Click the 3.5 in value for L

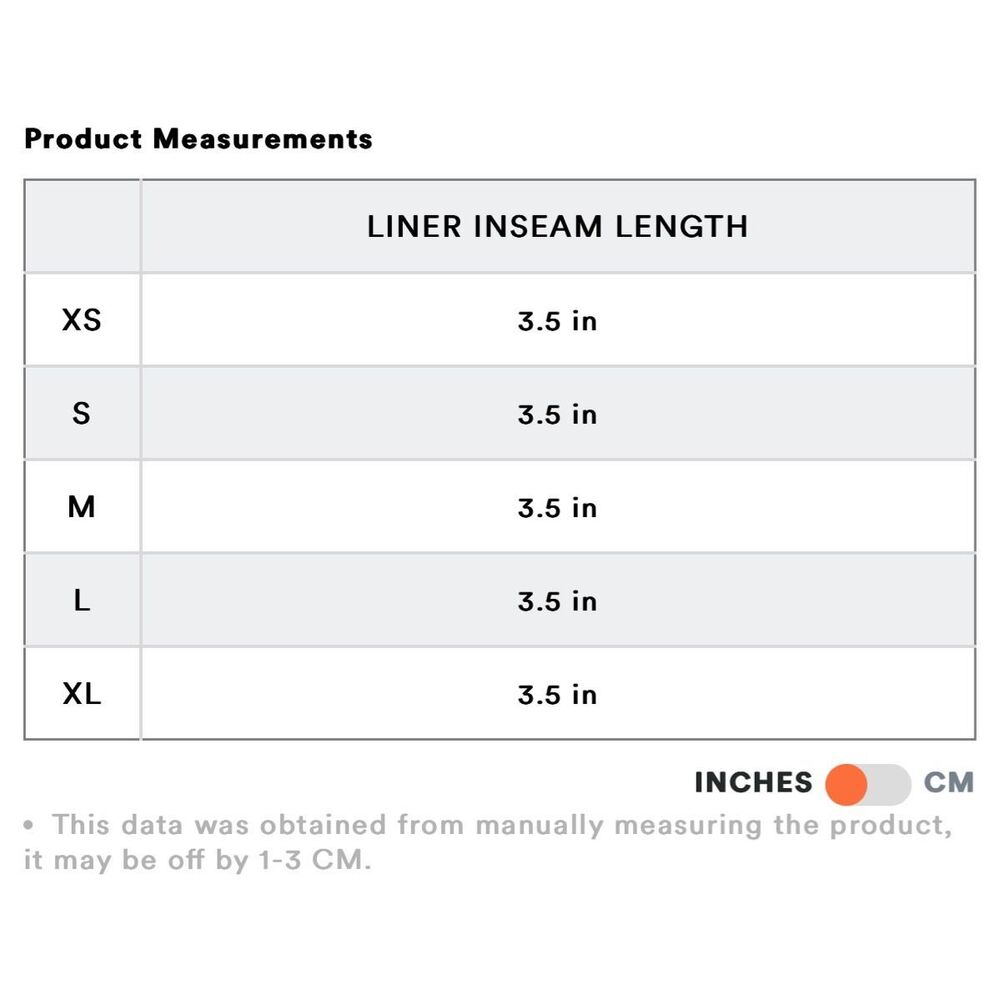tap(557, 601)
